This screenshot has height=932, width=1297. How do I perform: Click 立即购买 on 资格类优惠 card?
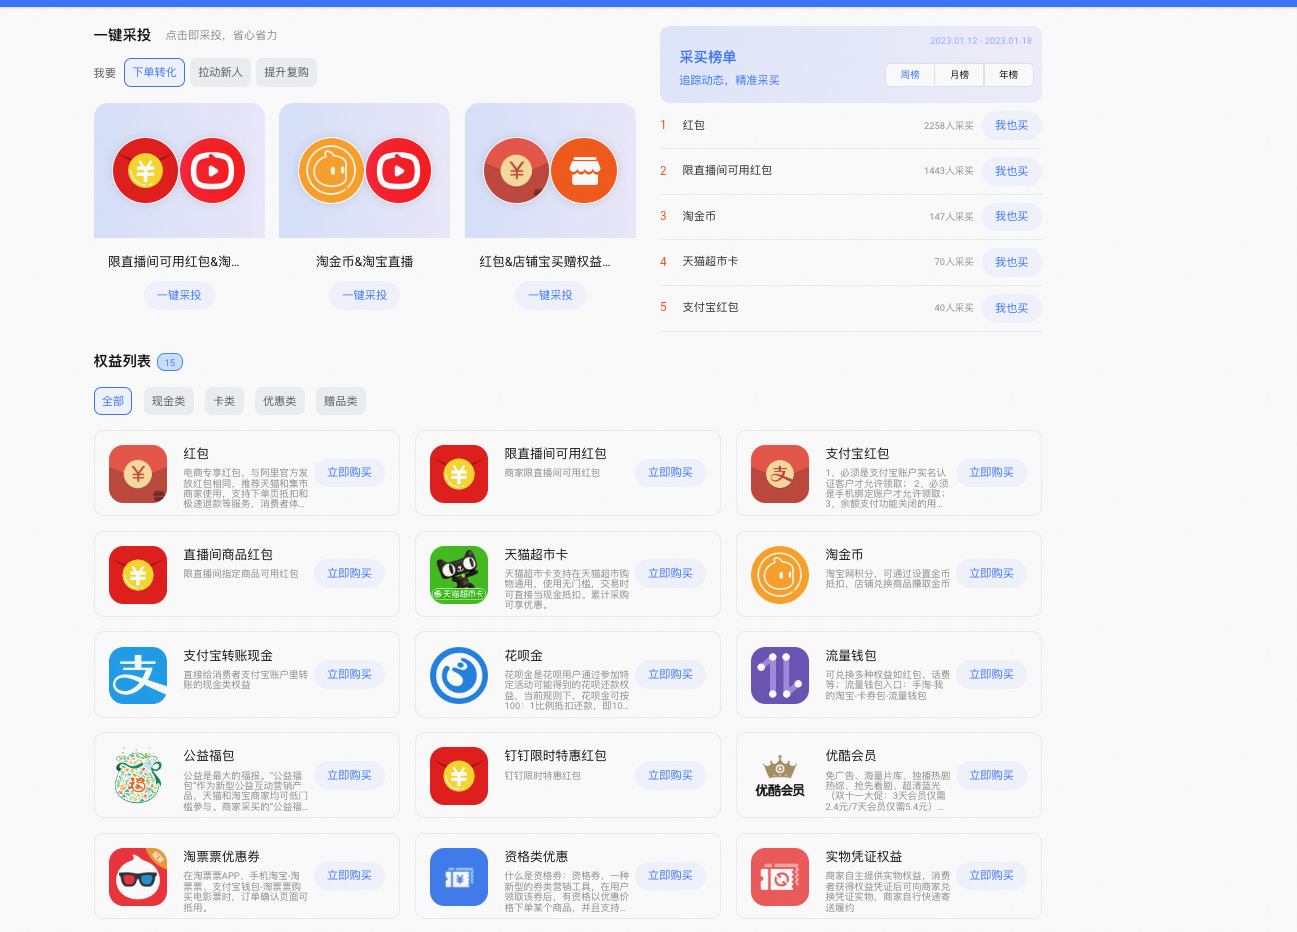pos(670,875)
